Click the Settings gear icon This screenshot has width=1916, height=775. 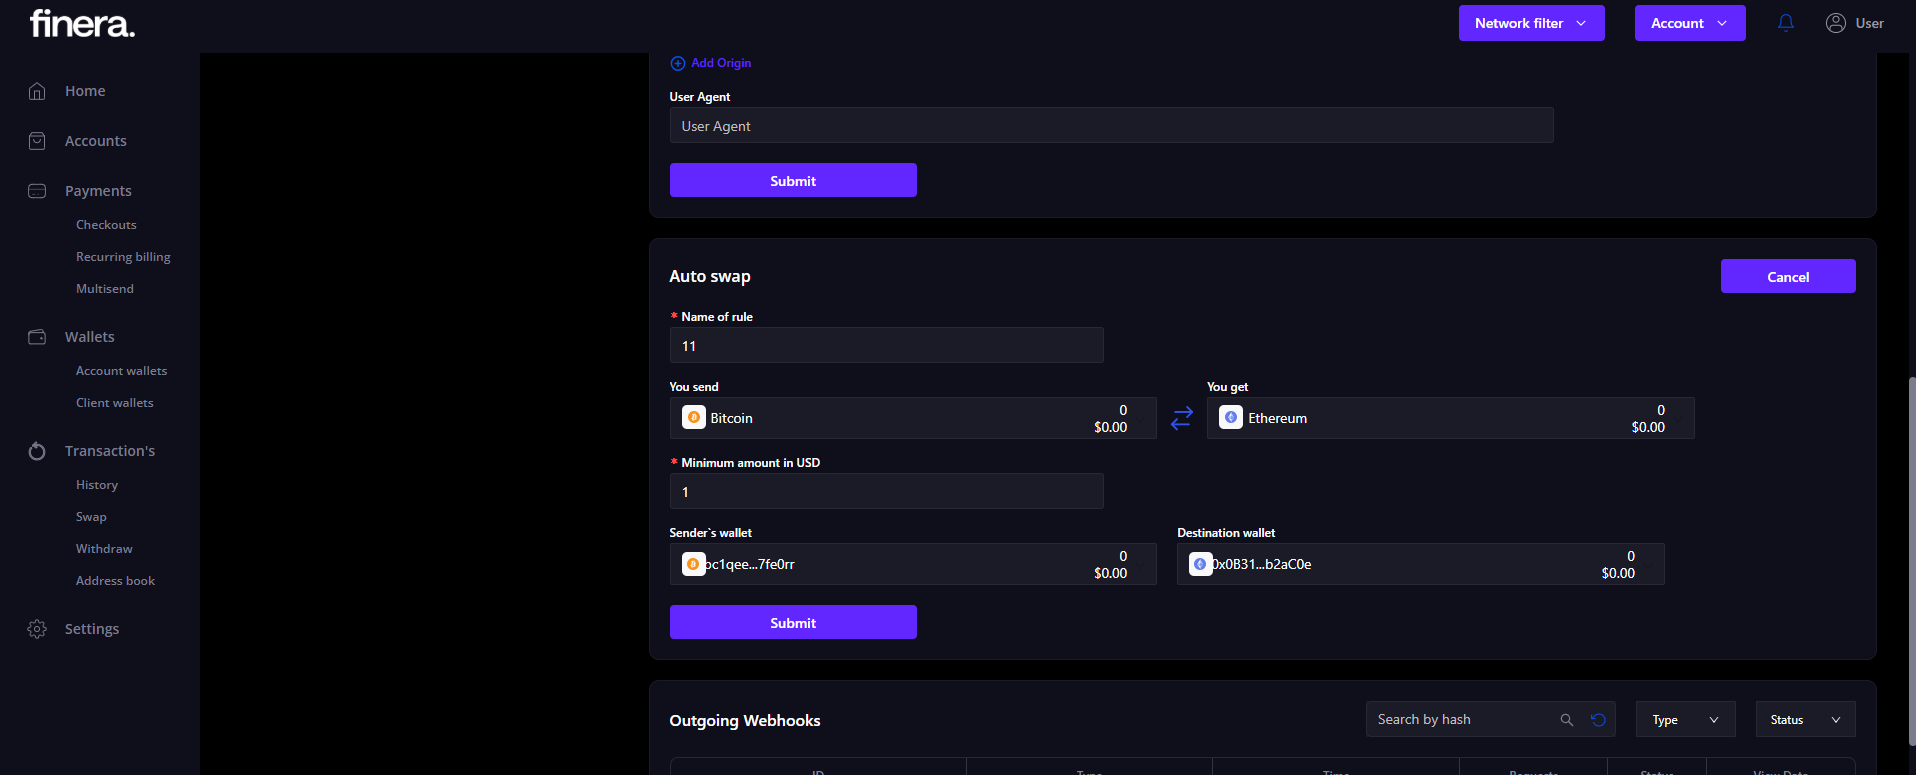tap(37, 629)
